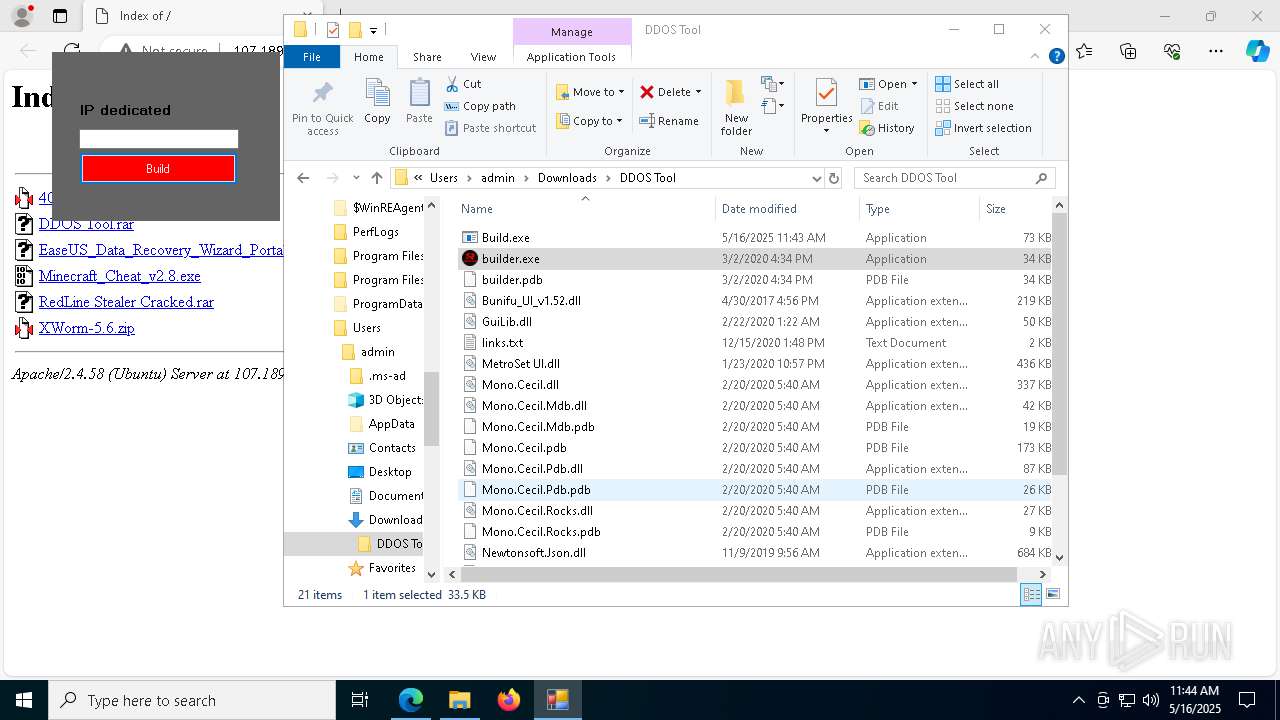Viewport: 1280px width, 720px height.
Task: Switch to large icons view layout
Action: 1052,594
